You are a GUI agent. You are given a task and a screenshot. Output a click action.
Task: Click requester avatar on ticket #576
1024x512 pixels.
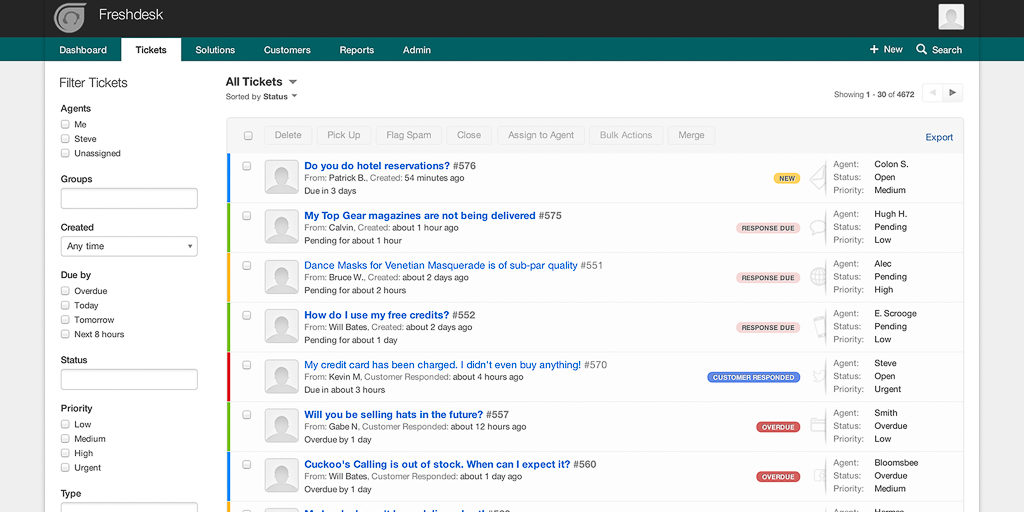click(281, 177)
